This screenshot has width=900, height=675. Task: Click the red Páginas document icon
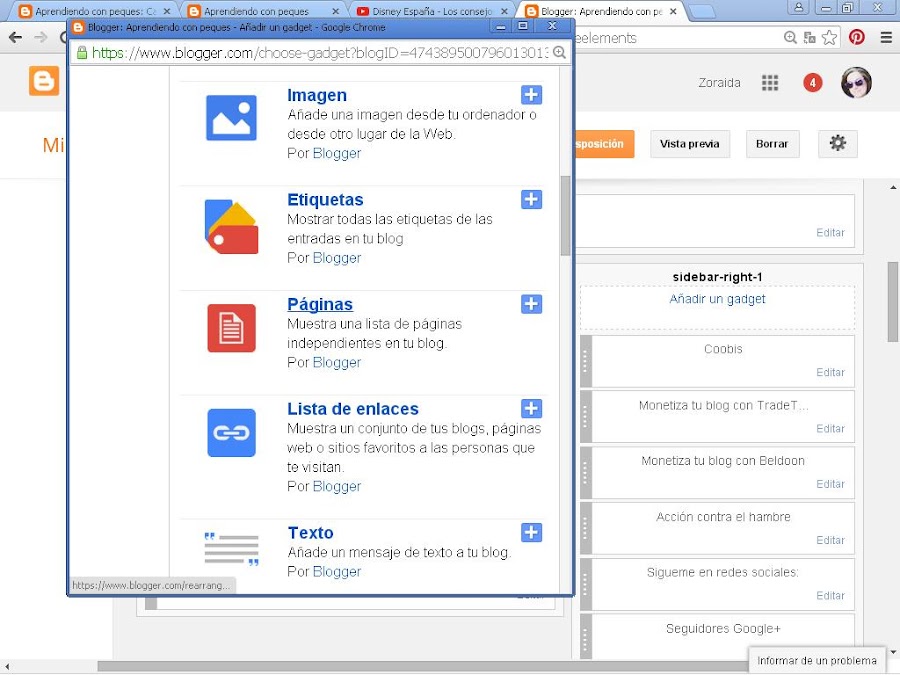click(x=231, y=328)
